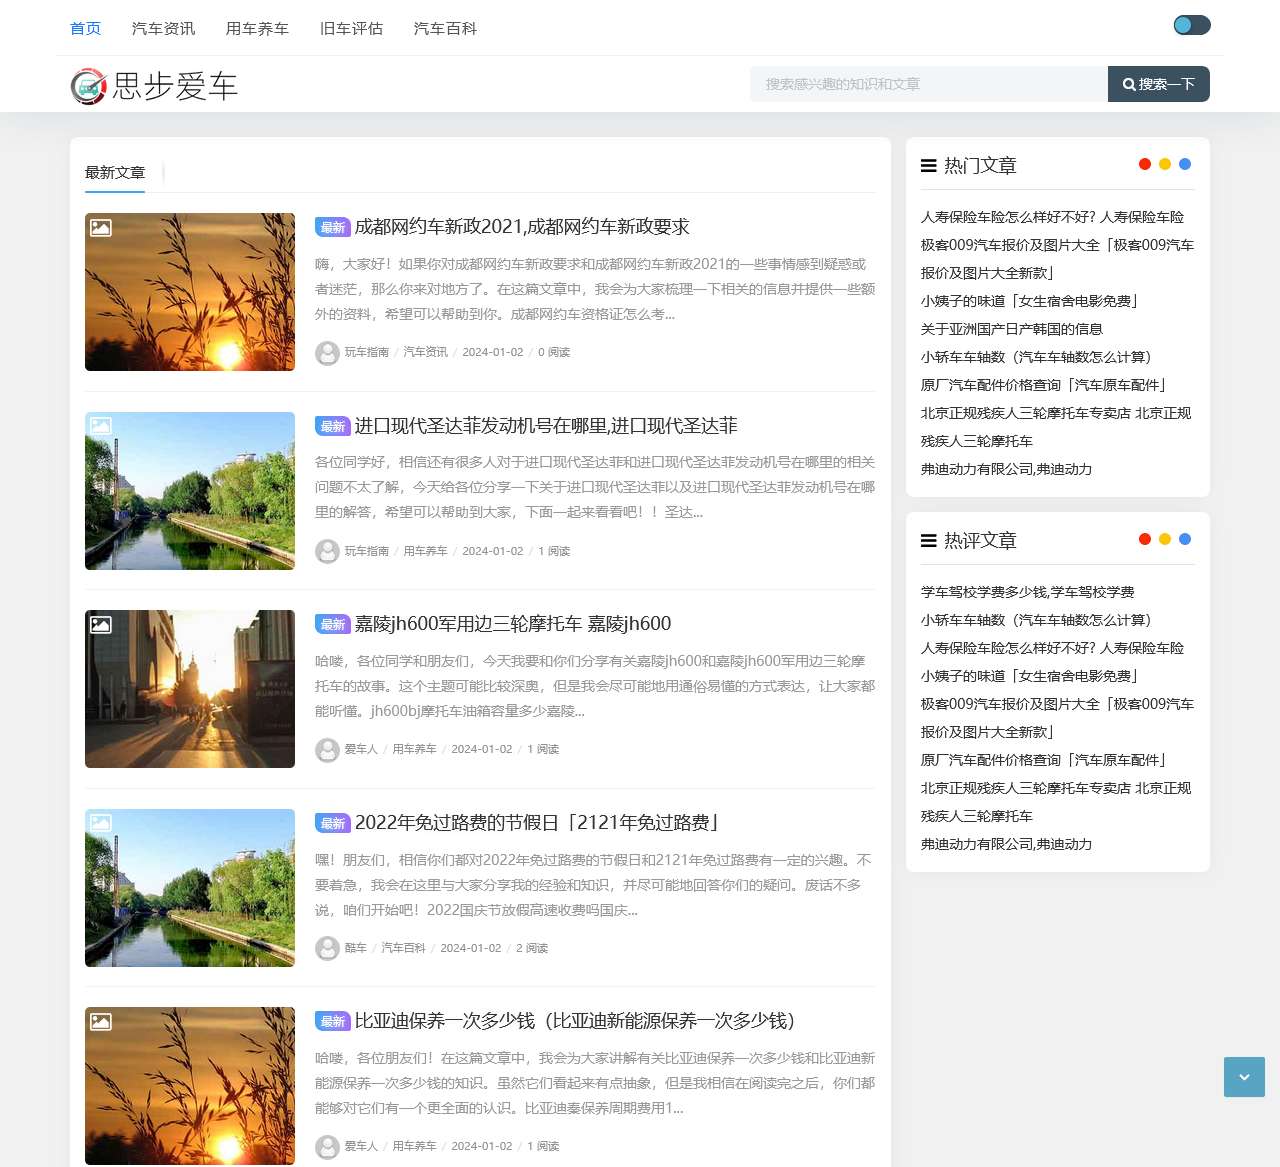1280x1167 pixels.
Task: Click the avatar icon of author 玩车指南
Action: click(x=327, y=353)
